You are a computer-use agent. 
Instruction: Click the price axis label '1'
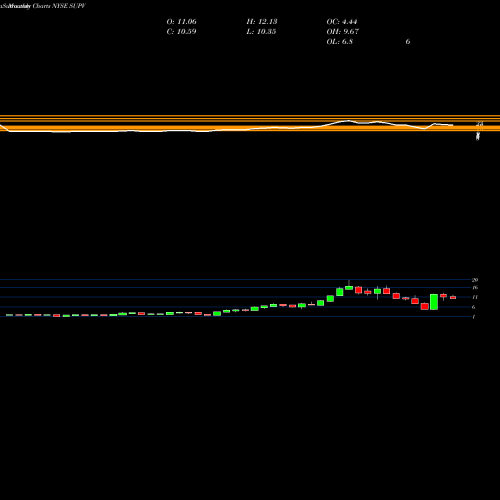(474, 317)
